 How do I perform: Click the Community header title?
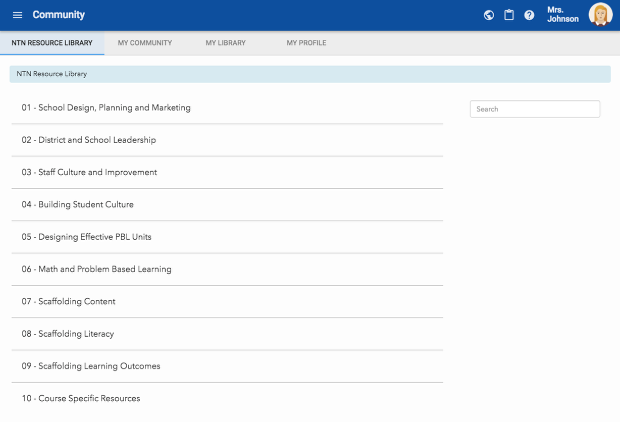click(x=59, y=15)
